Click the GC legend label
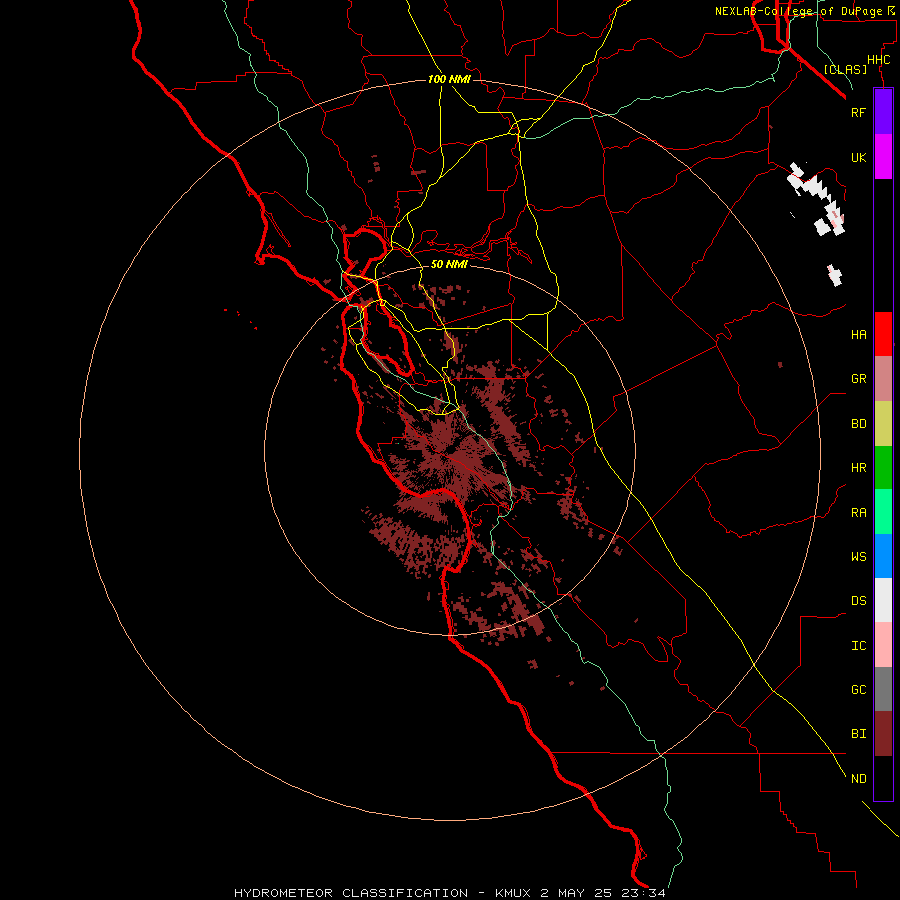 point(858,690)
